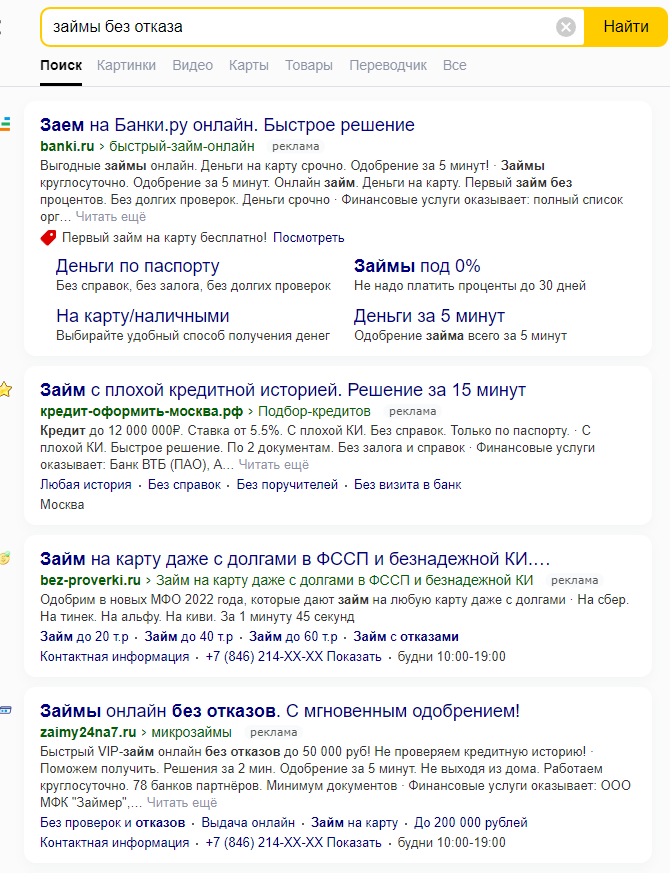The image size is (670, 873).
Task: Click the red price tag icon
Action: tap(48, 238)
